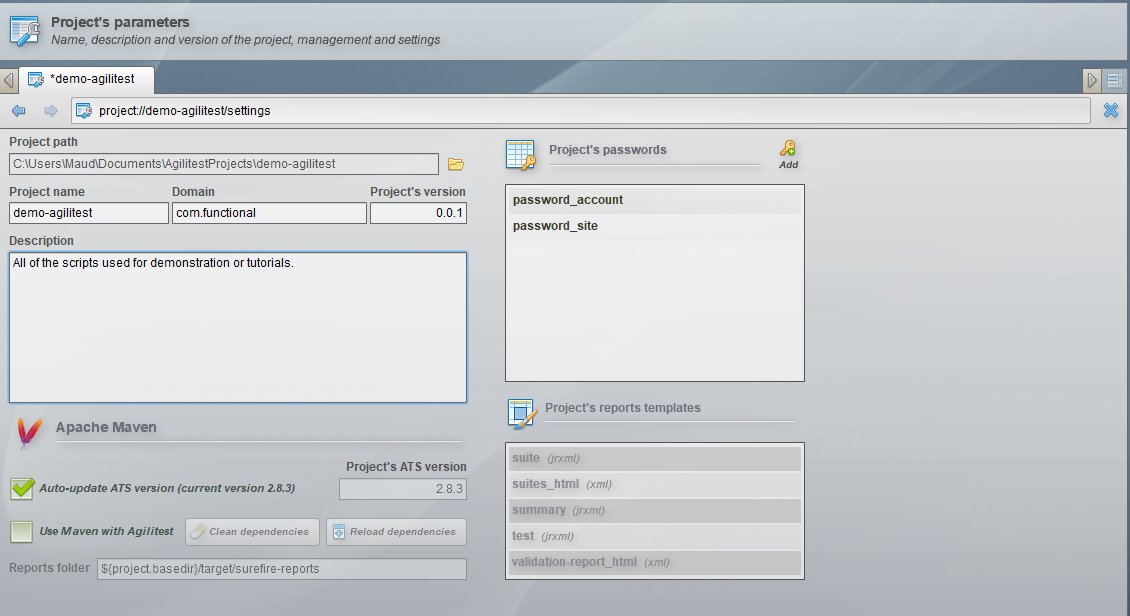
Task: Click the Reports folder path field
Action: point(282,568)
